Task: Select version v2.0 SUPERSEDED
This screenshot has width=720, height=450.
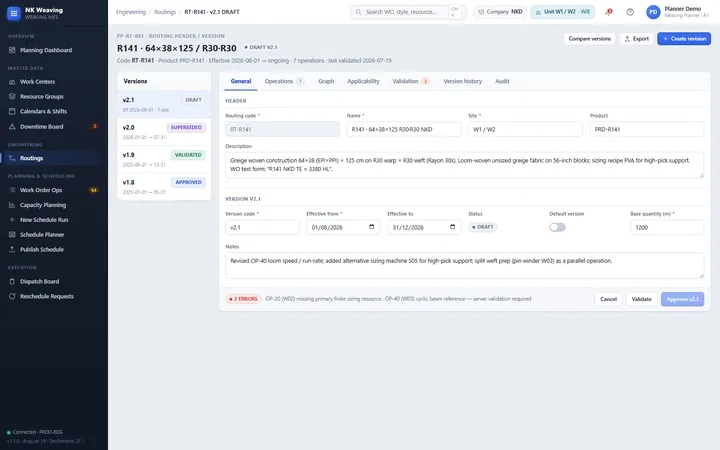Action: [x=164, y=132]
